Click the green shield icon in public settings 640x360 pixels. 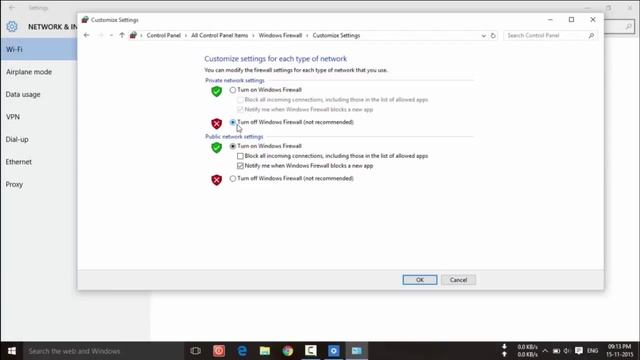pos(216,147)
